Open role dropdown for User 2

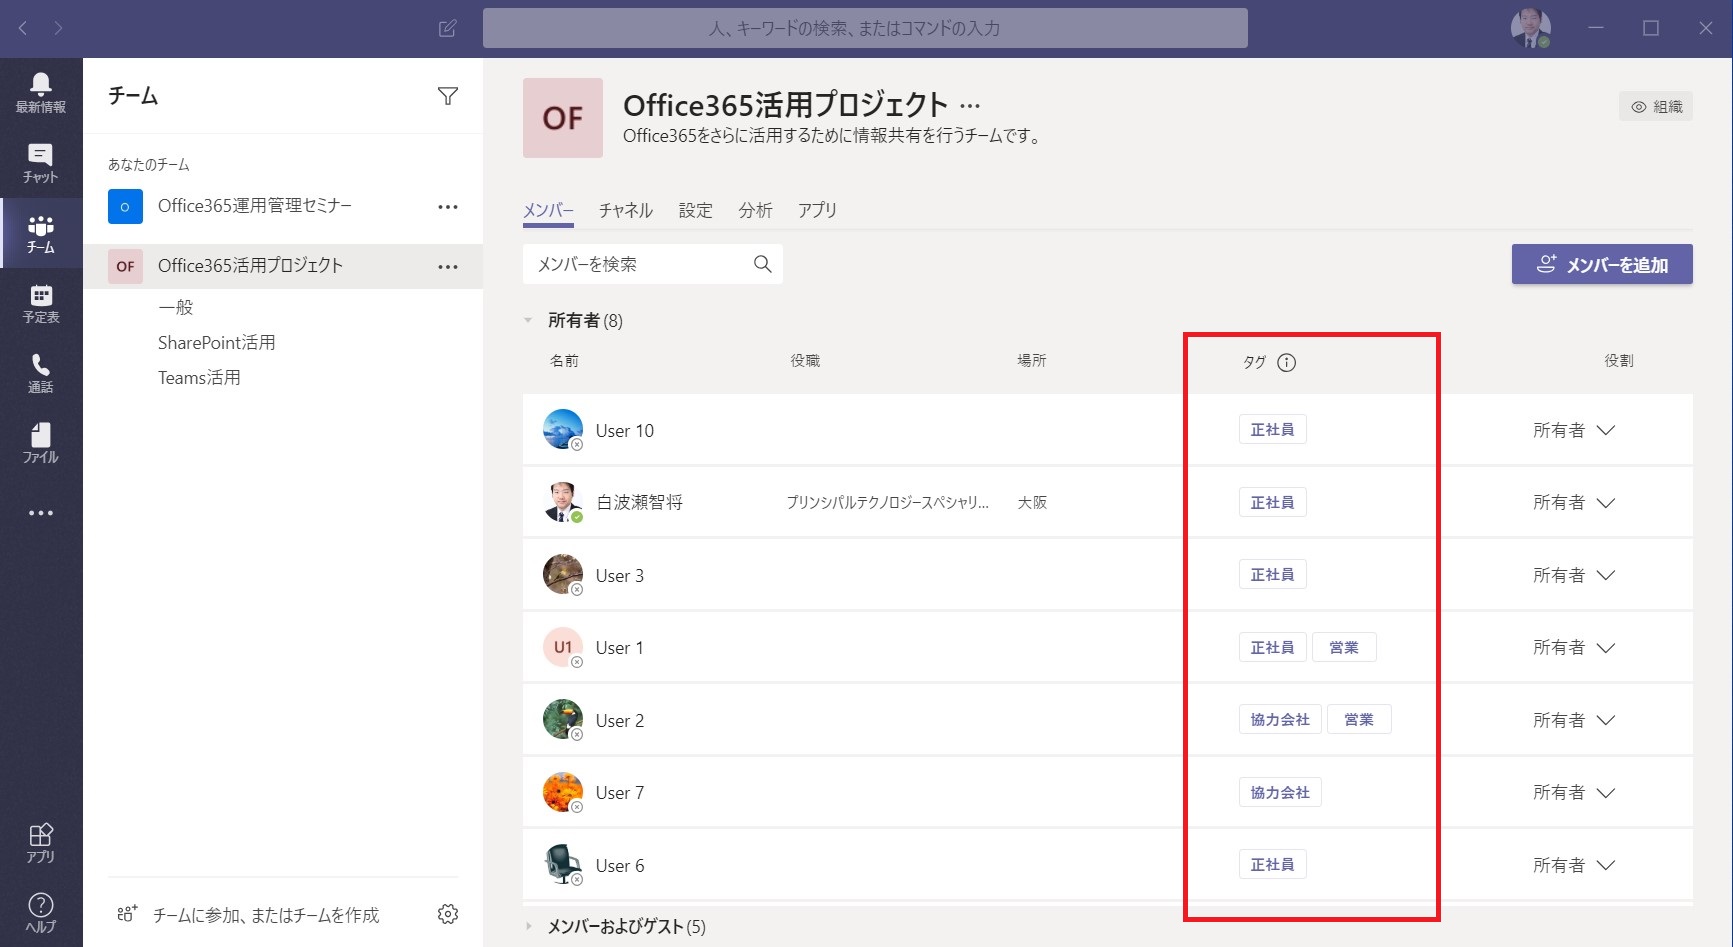1574,721
